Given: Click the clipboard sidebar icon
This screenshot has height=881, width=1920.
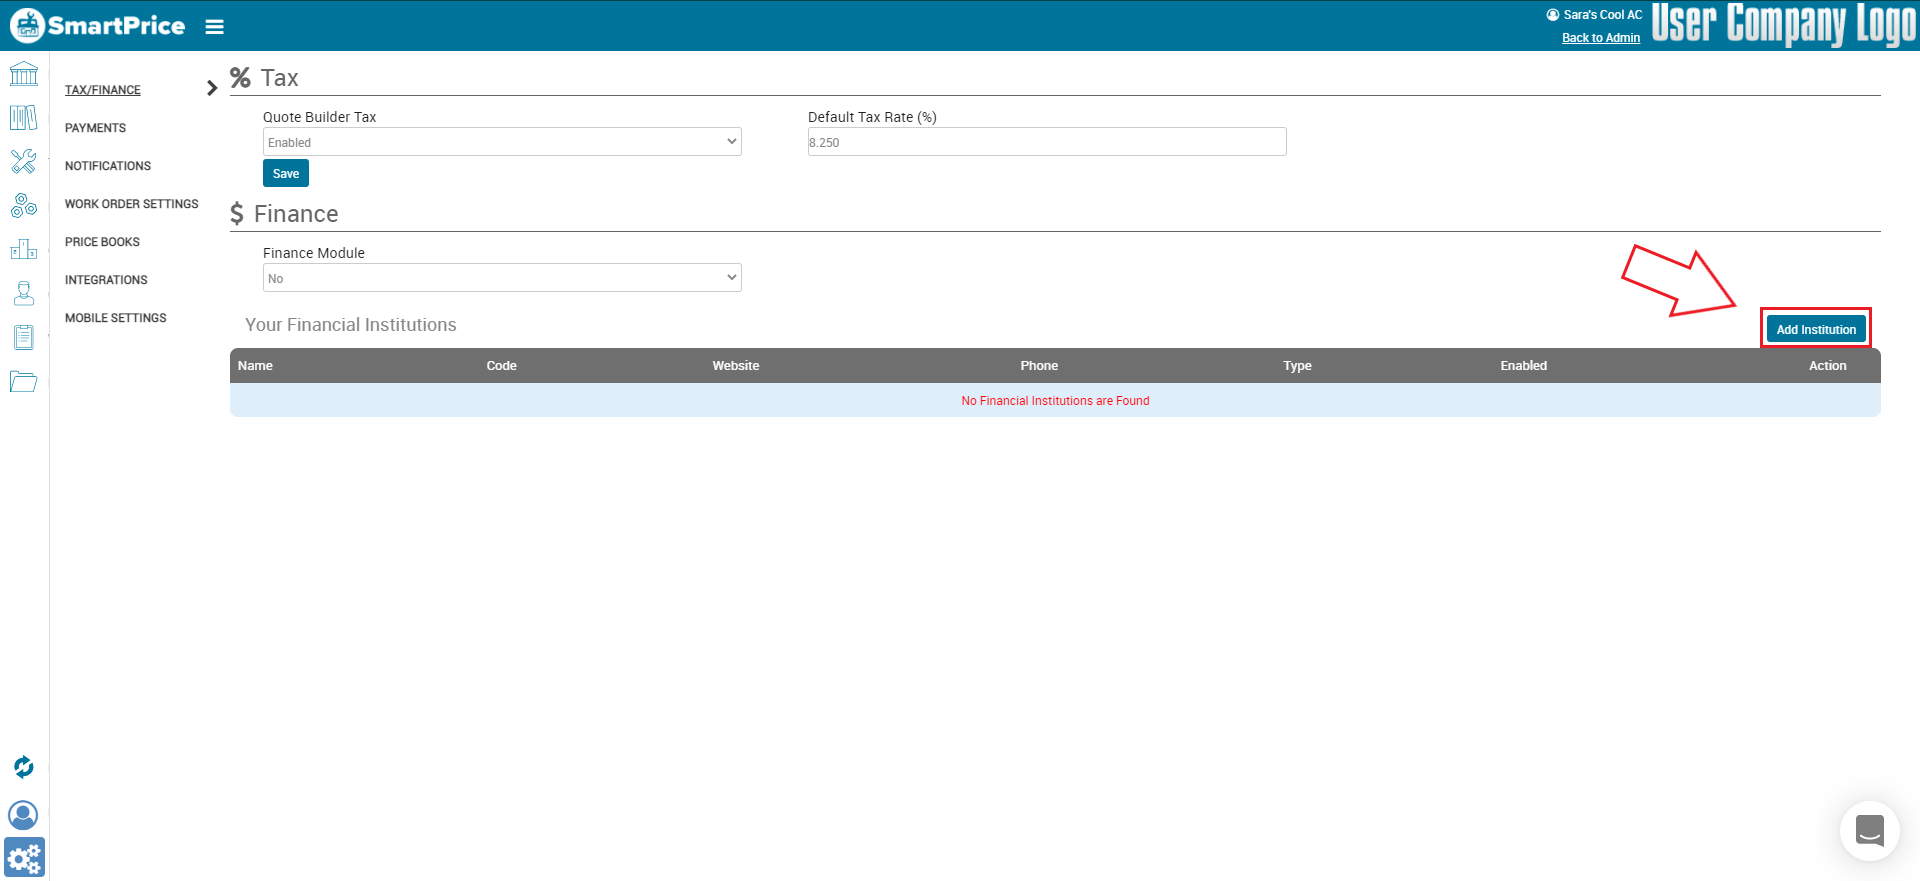Looking at the screenshot, I should tap(24, 337).
